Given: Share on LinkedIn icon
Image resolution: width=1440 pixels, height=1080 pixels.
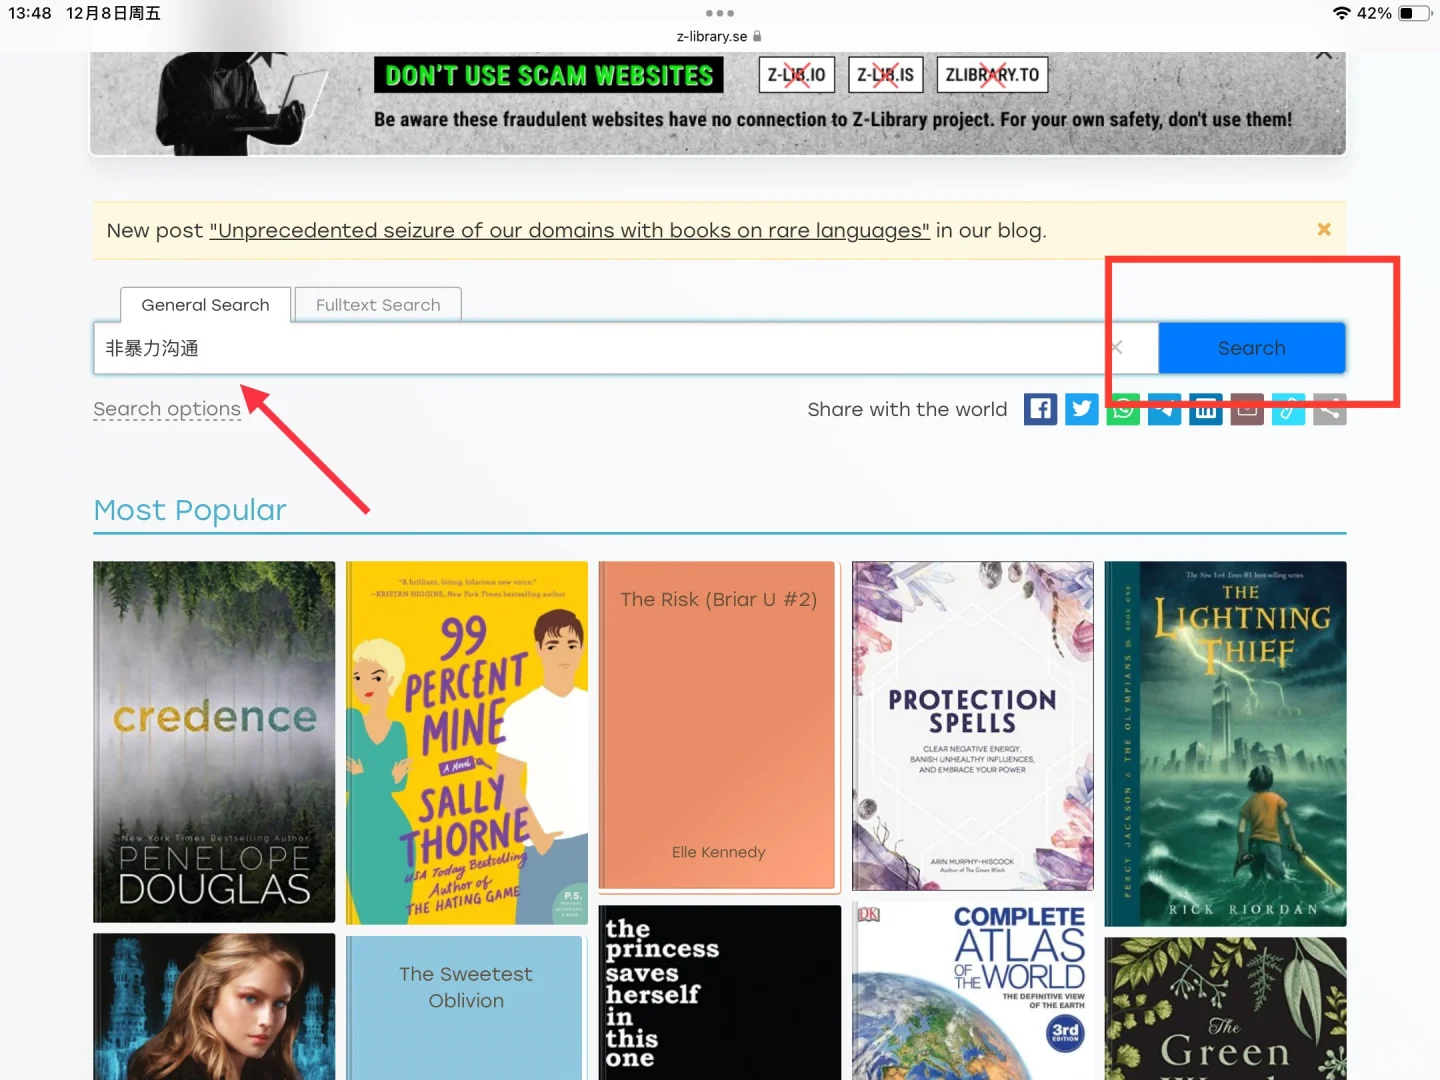Looking at the screenshot, I should (1205, 409).
